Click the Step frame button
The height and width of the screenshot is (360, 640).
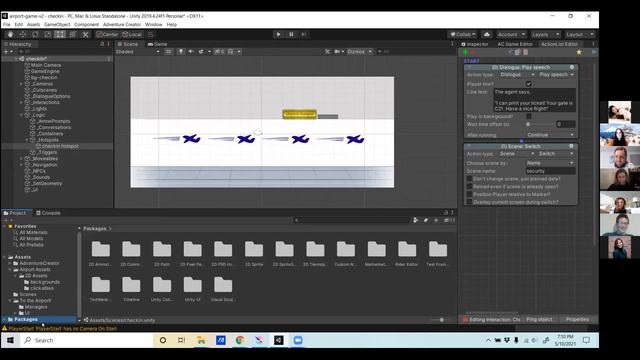pos(304,34)
